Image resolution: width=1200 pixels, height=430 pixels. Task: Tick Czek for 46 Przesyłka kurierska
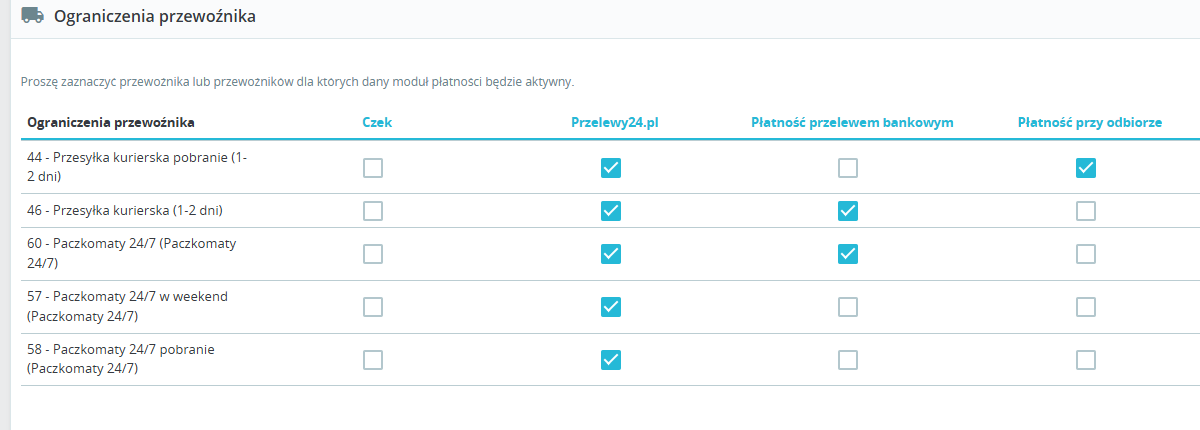[373, 211]
